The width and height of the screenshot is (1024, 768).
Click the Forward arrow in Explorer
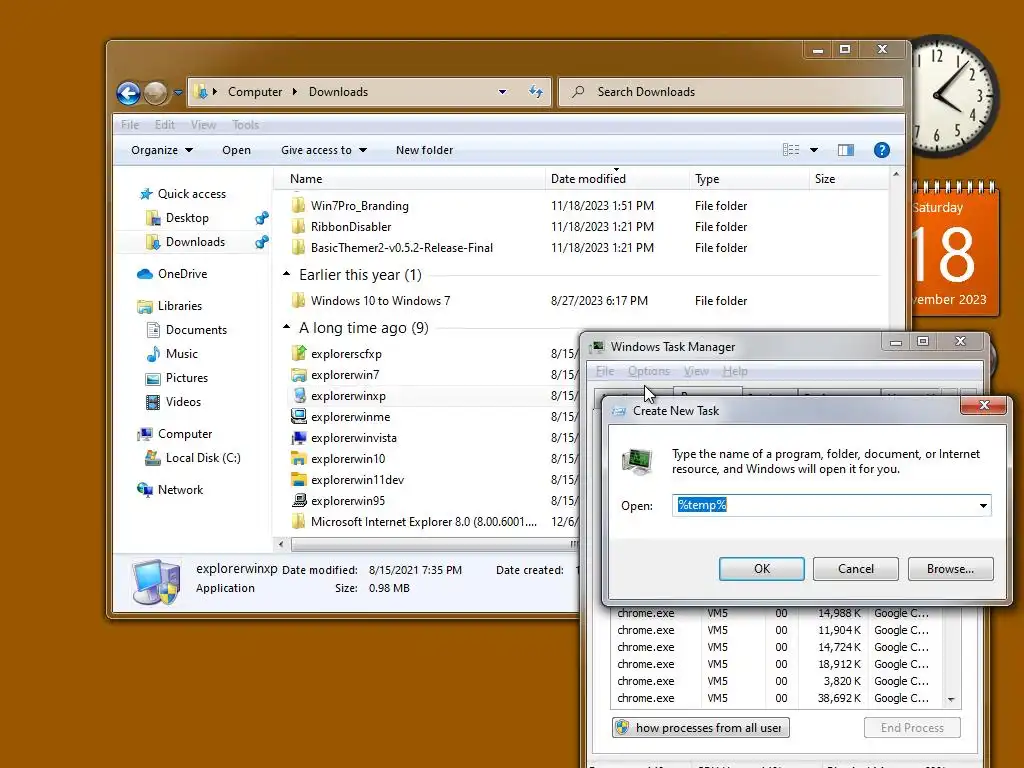click(155, 93)
